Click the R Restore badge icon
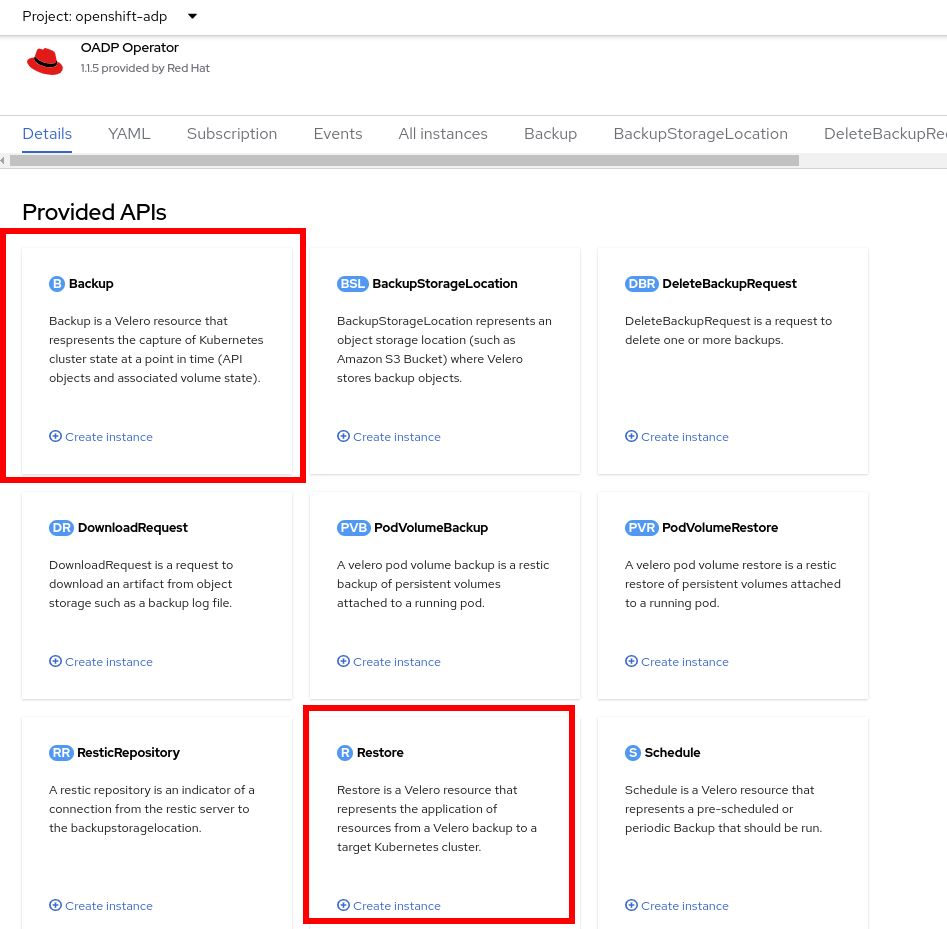 click(x=345, y=753)
